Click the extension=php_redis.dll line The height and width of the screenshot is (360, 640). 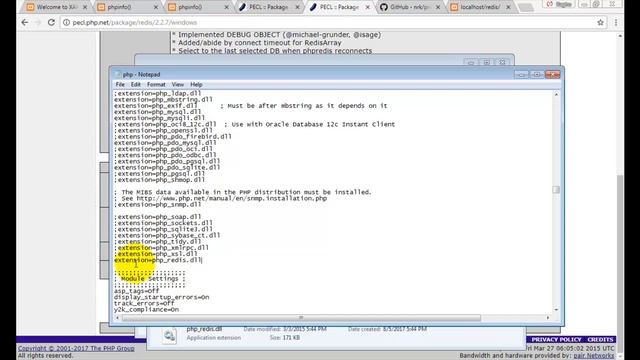[x=158, y=260]
